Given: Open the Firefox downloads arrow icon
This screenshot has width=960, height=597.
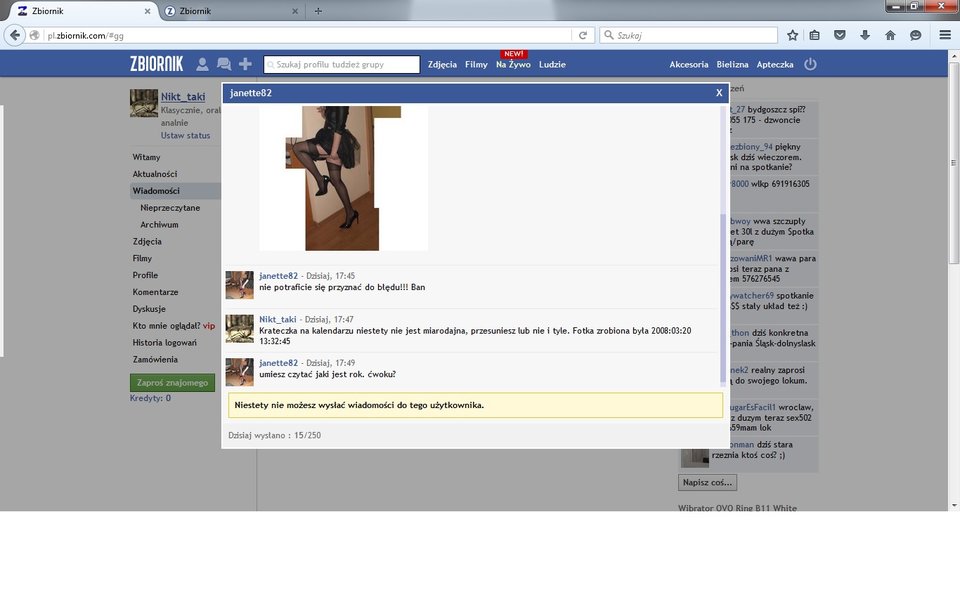Looking at the screenshot, I should pyautogui.click(x=865, y=35).
